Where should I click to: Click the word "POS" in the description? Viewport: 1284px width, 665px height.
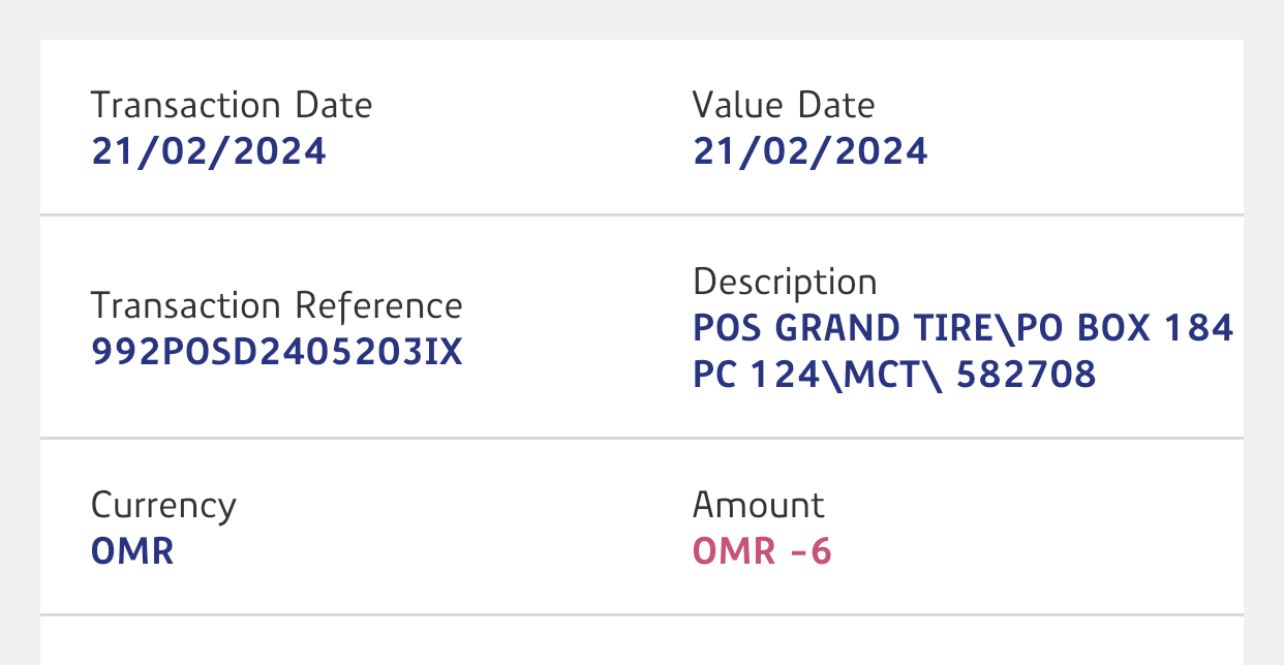(728, 328)
